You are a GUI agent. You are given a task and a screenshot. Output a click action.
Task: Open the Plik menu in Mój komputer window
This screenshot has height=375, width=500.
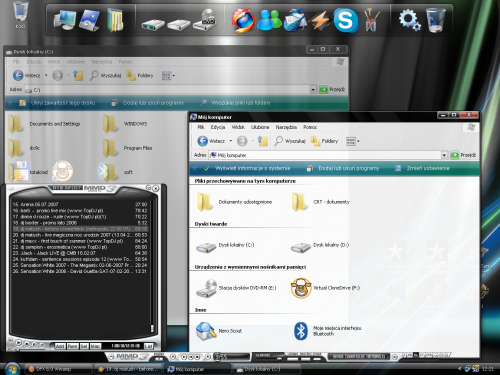(x=201, y=127)
